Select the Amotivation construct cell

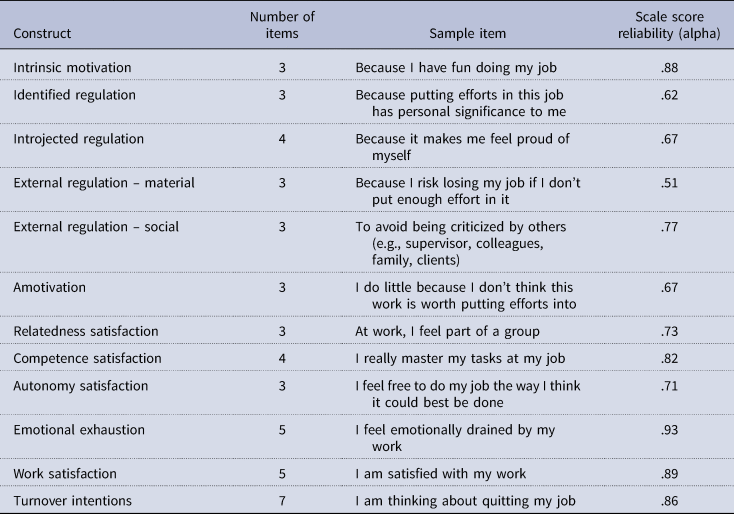tap(50, 287)
